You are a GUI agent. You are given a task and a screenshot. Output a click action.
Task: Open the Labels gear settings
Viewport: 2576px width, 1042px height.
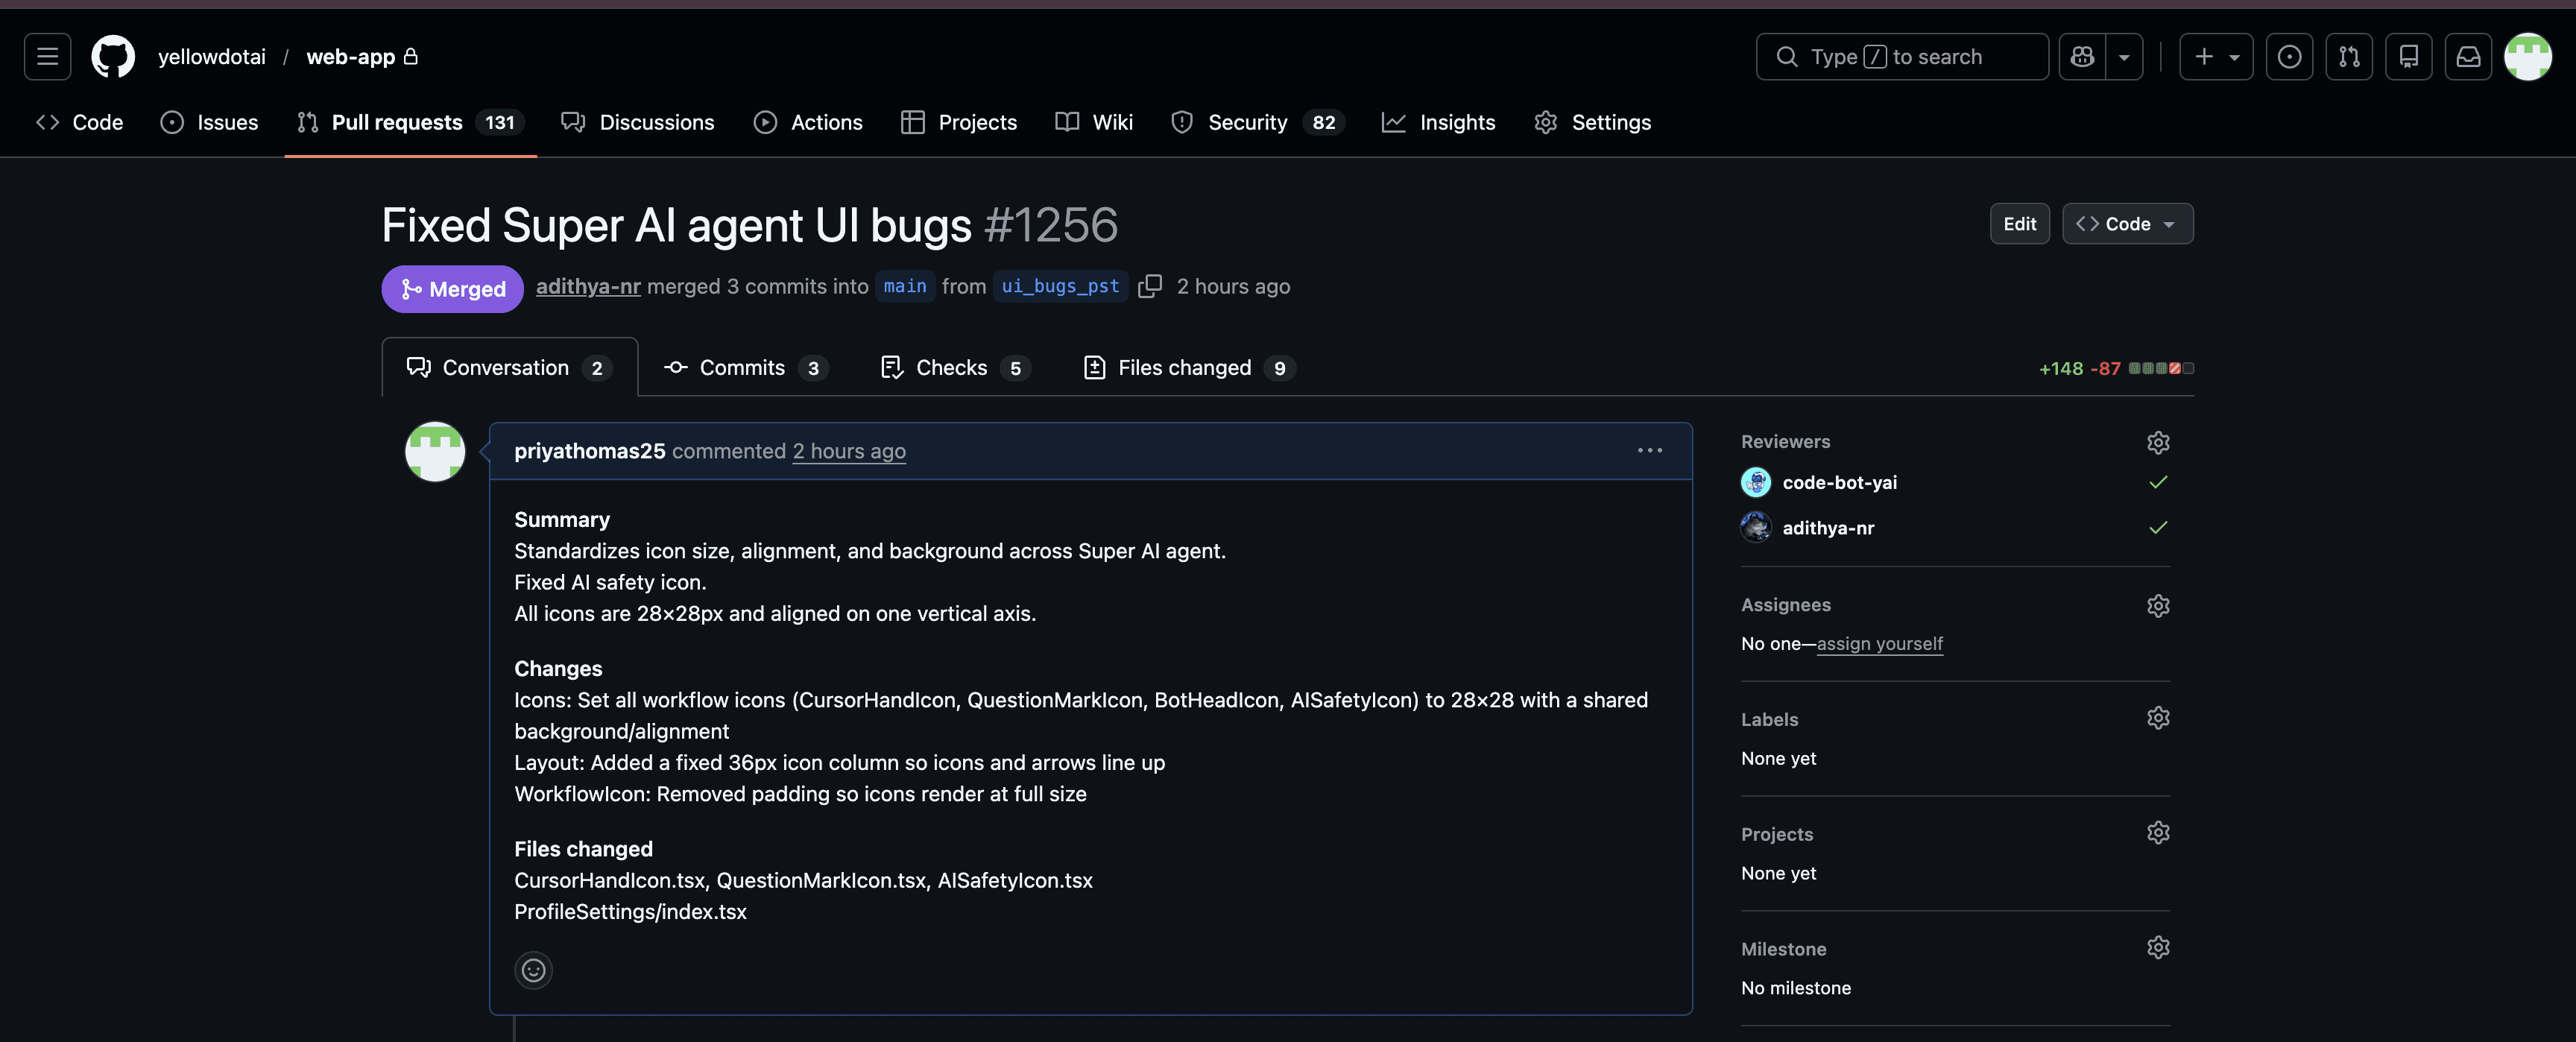(2157, 718)
